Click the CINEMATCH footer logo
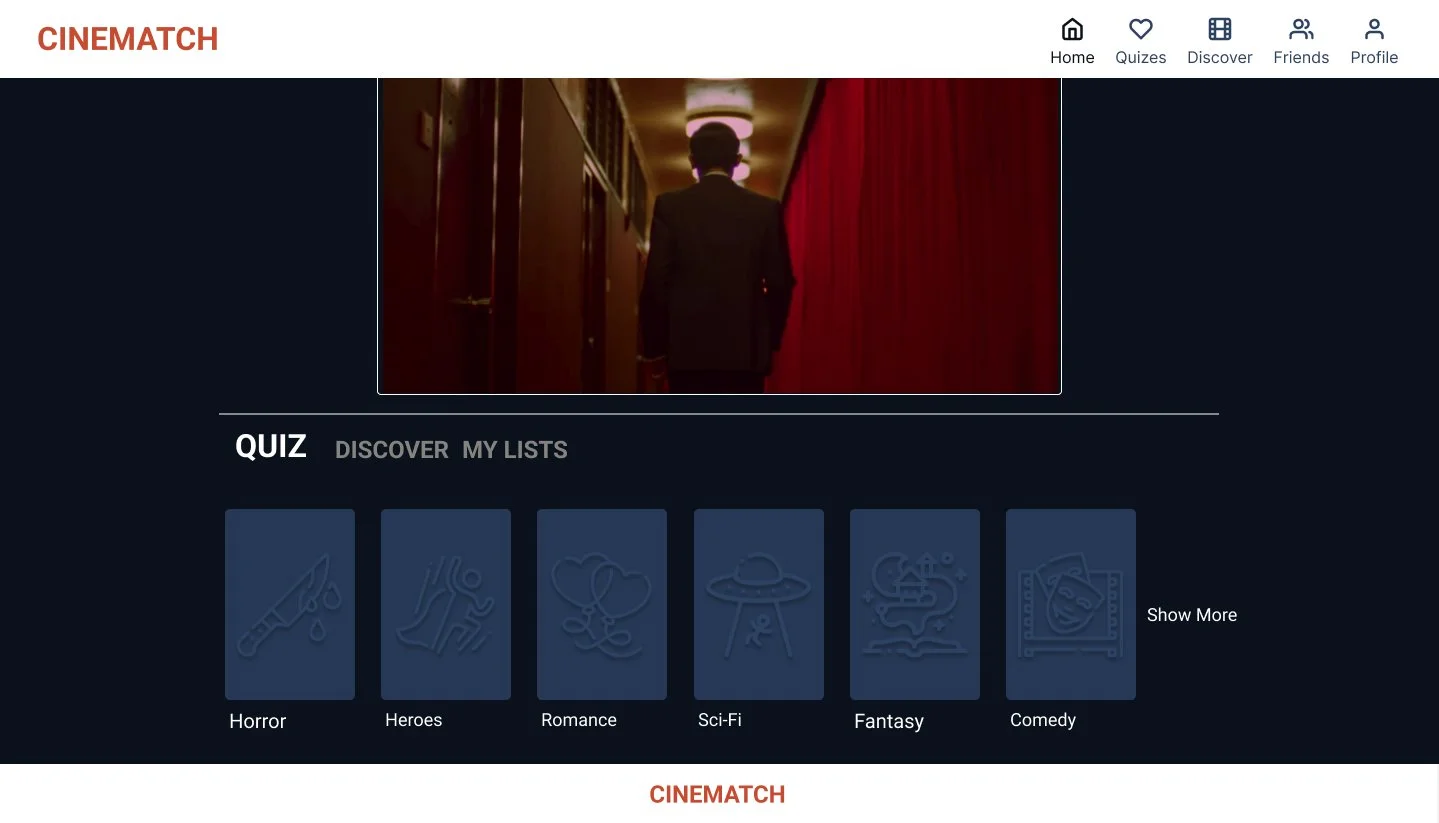The height and width of the screenshot is (823, 1439). click(717, 795)
